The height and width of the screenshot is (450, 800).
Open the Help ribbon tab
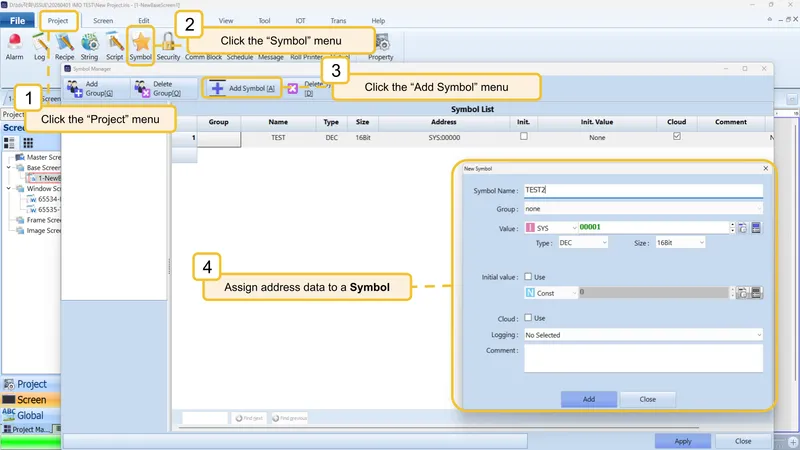point(378,21)
